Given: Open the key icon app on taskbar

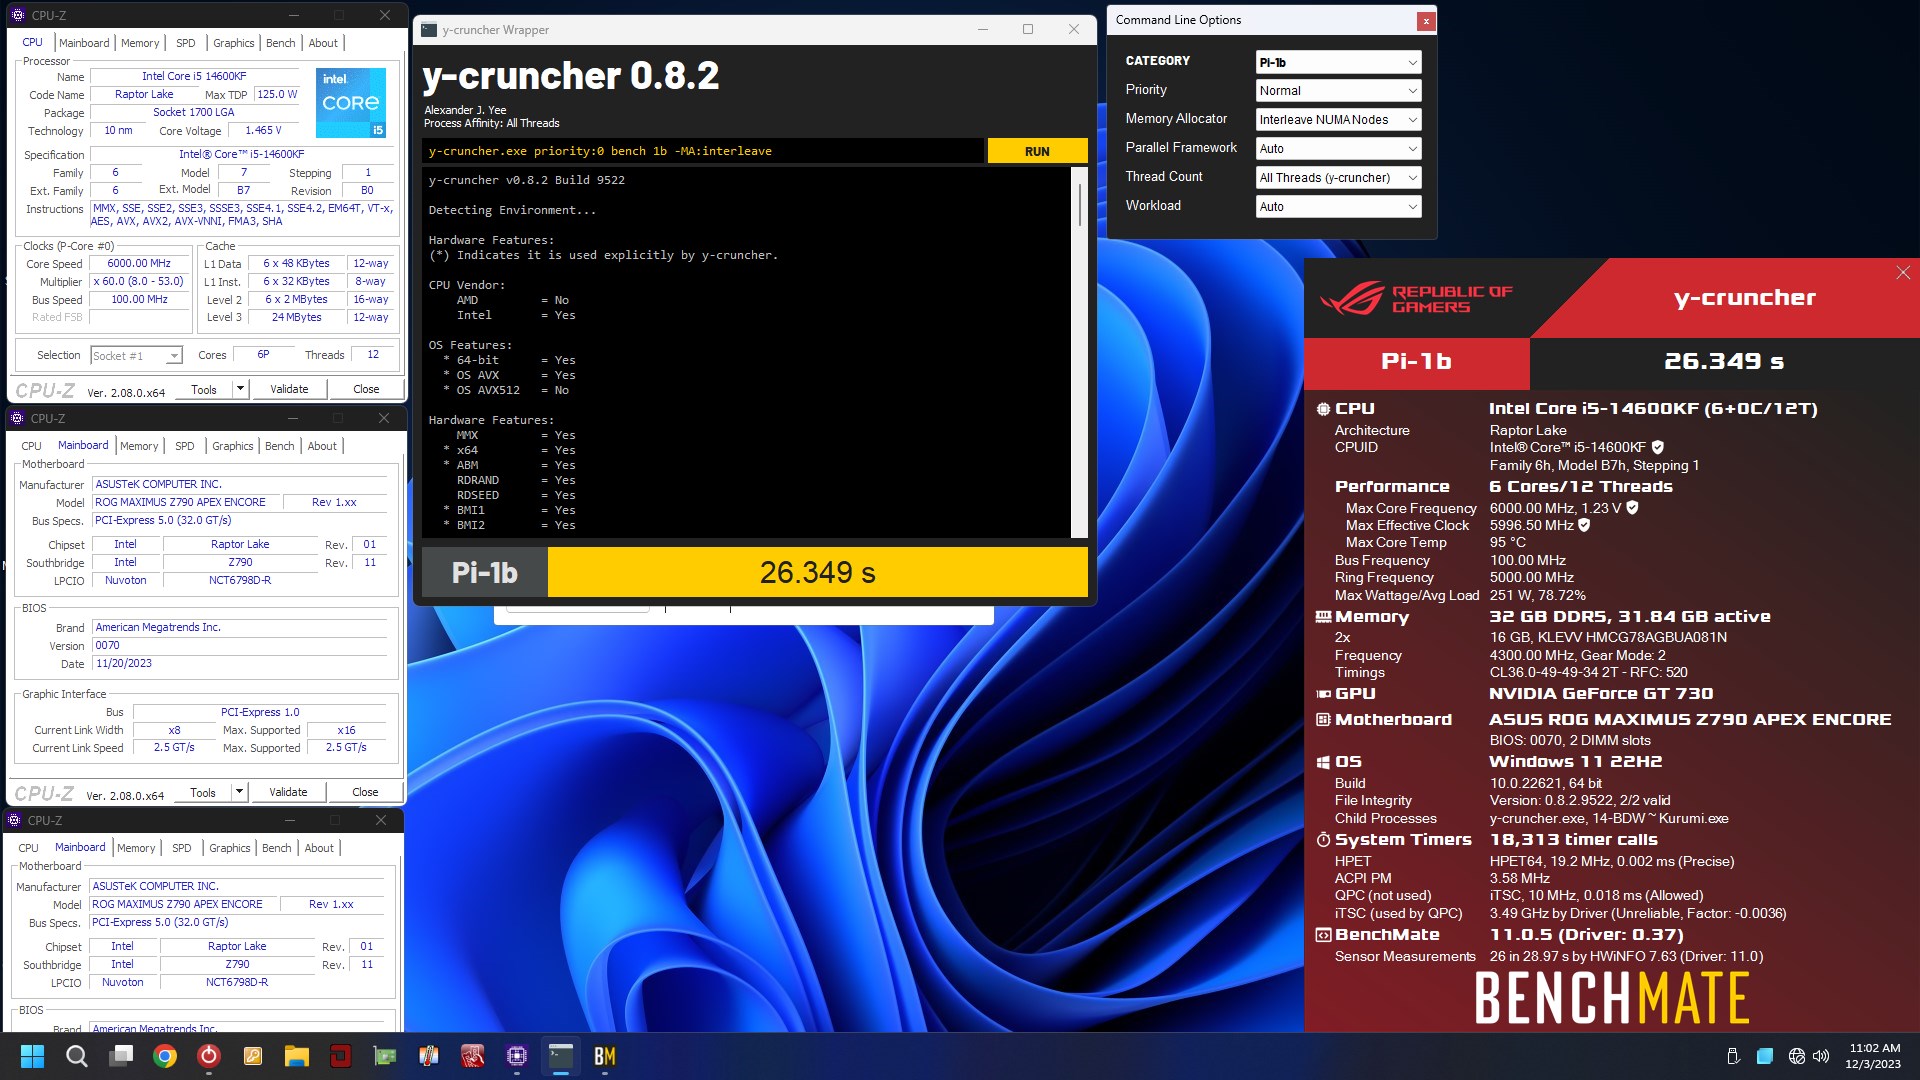Looking at the screenshot, I should pyautogui.click(x=253, y=1056).
